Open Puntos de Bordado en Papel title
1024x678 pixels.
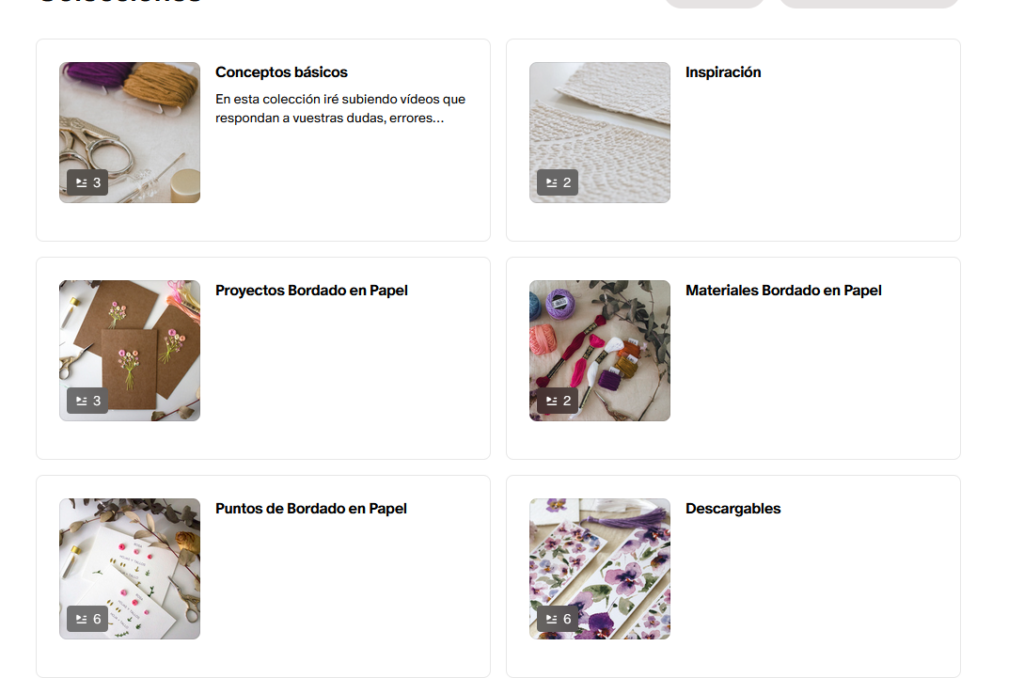coord(311,508)
